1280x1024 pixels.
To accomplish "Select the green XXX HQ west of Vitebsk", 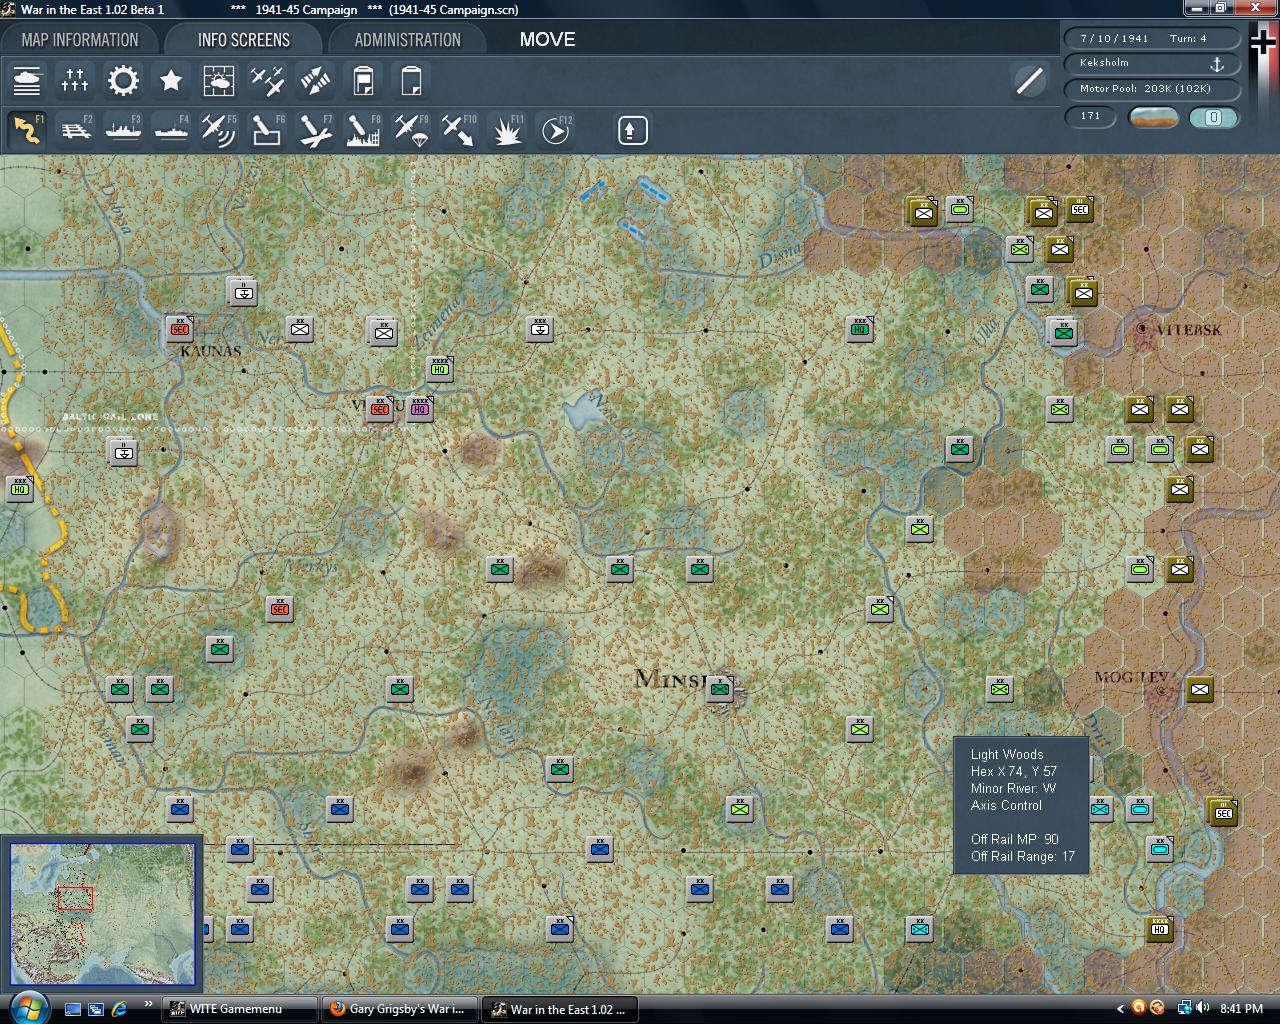I will [860, 328].
